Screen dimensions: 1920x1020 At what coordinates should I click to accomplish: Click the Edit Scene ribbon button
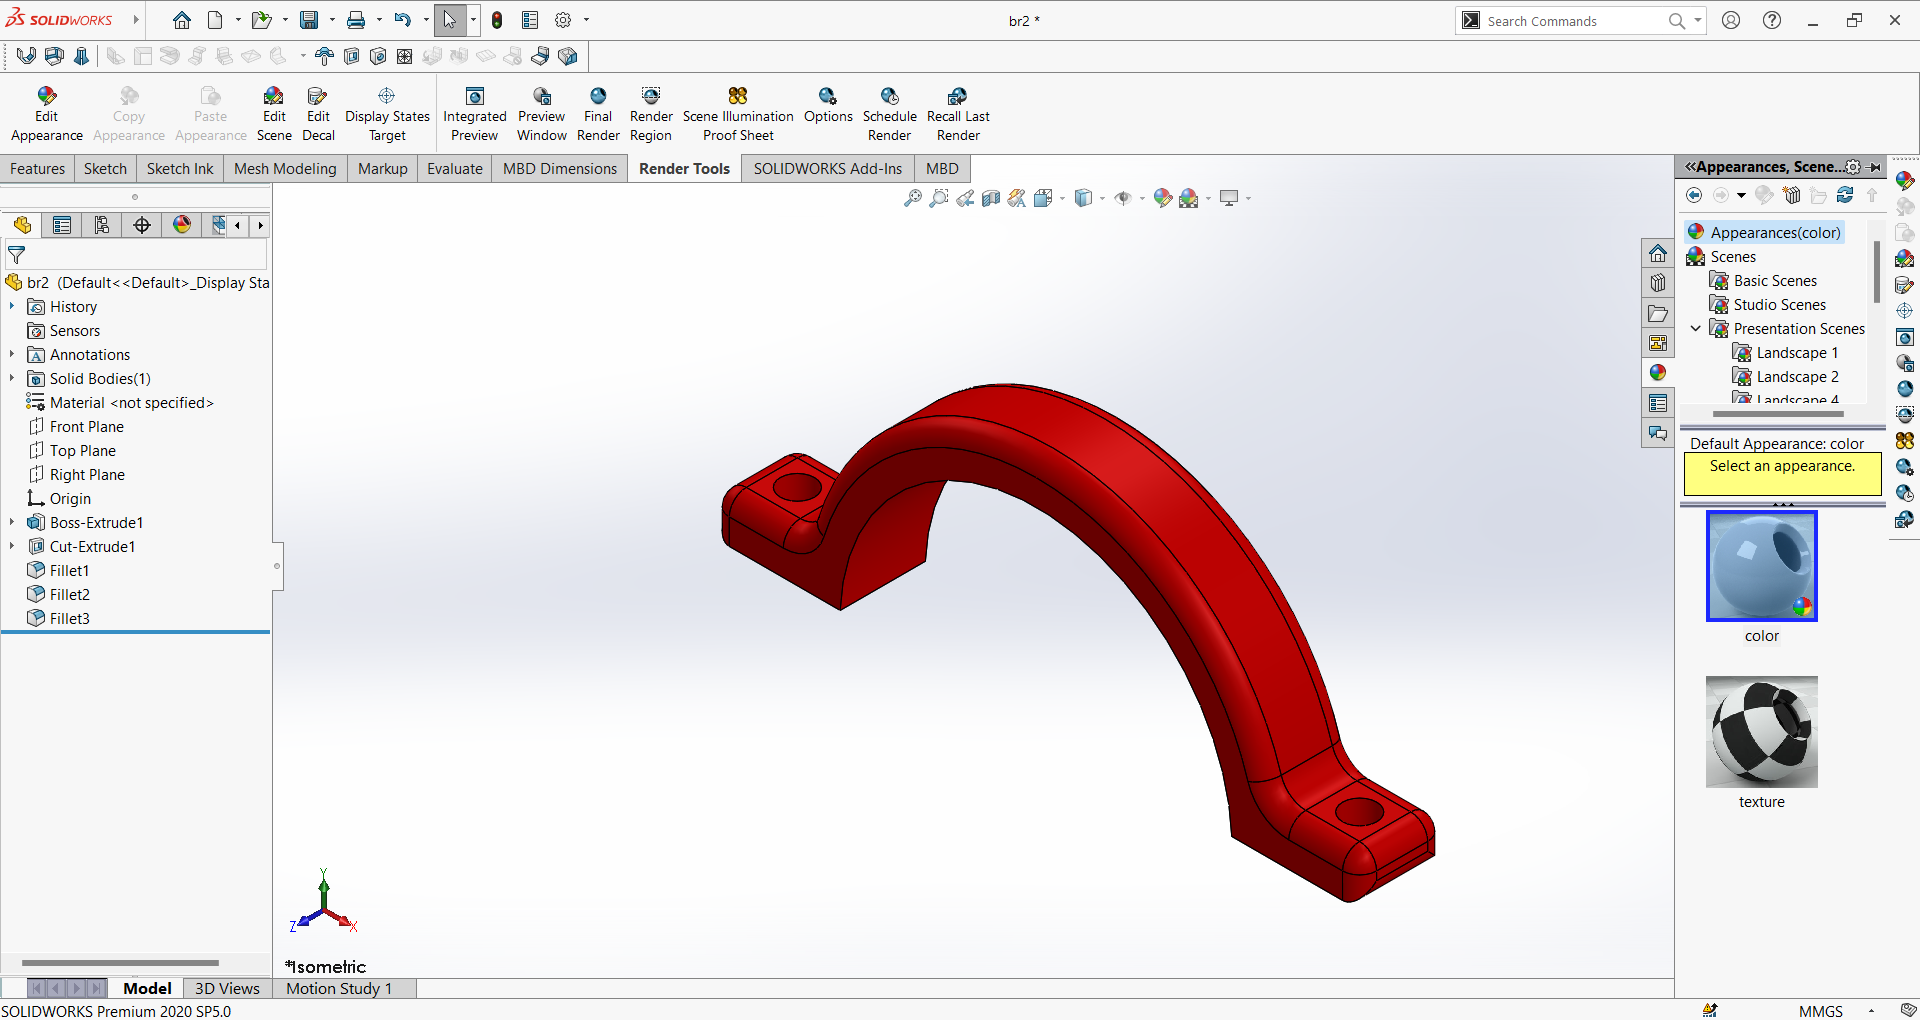(x=274, y=114)
